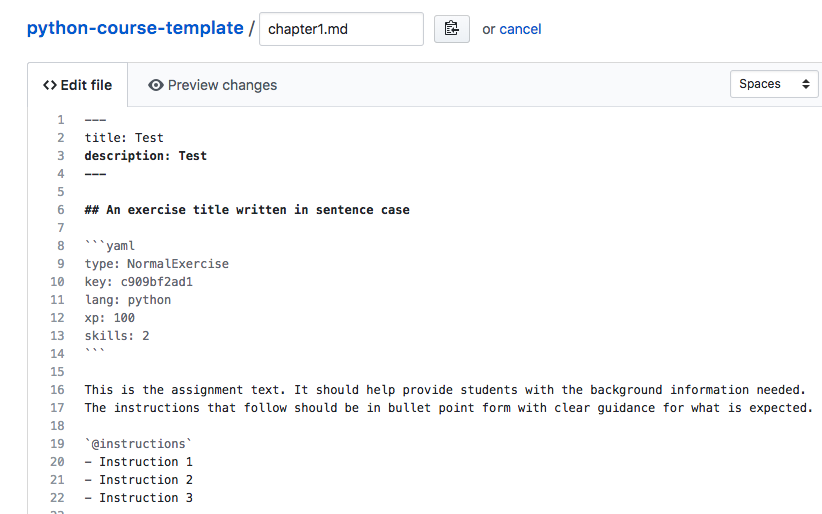
Task: Open the Spaces indent mode dropdown
Action: tap(774, 84)
